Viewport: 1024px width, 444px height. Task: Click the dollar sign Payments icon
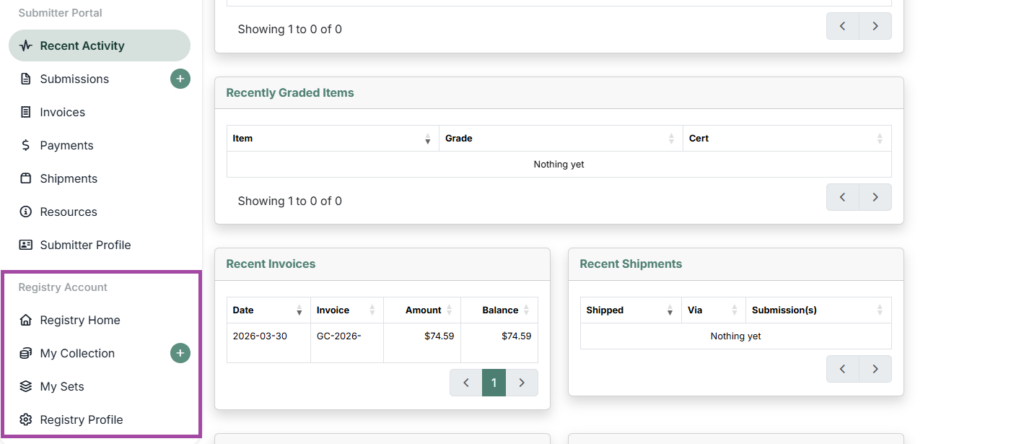[x=25, y=146]
